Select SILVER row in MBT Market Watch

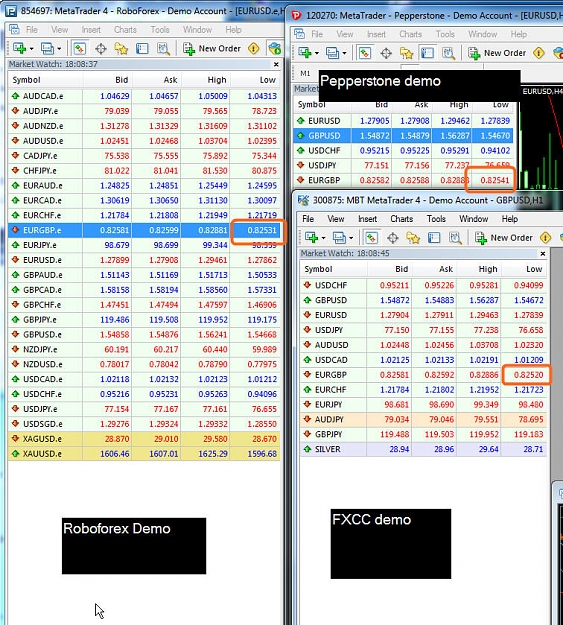pos(423,449)
